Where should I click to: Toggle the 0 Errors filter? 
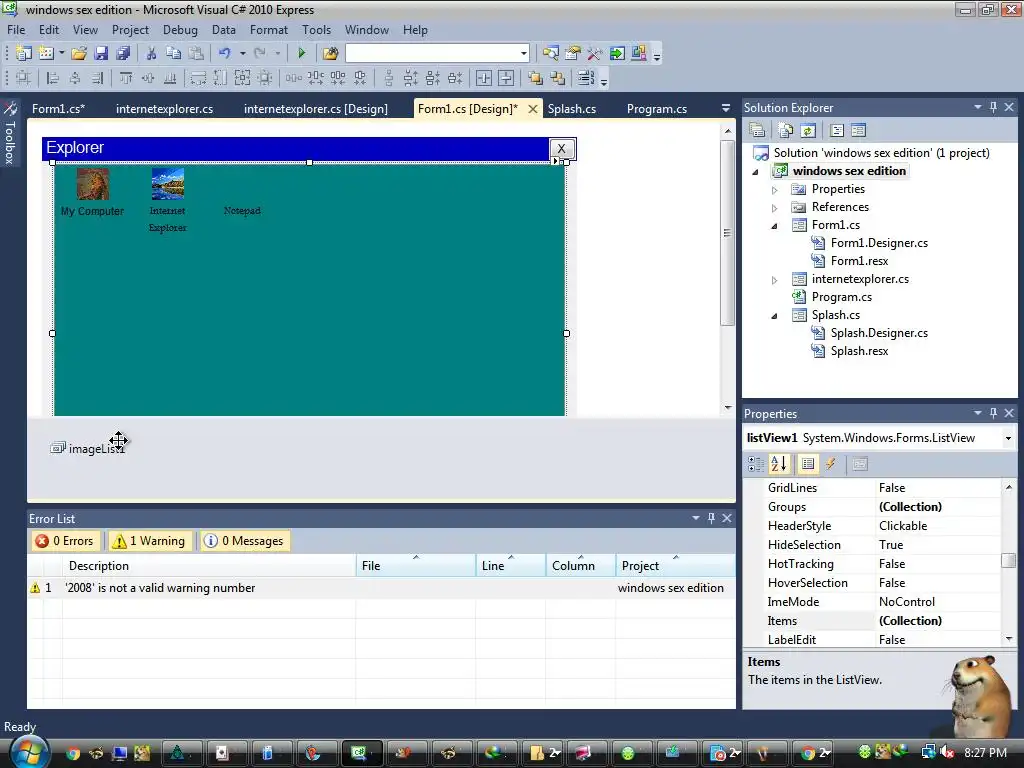click(65, 541)
